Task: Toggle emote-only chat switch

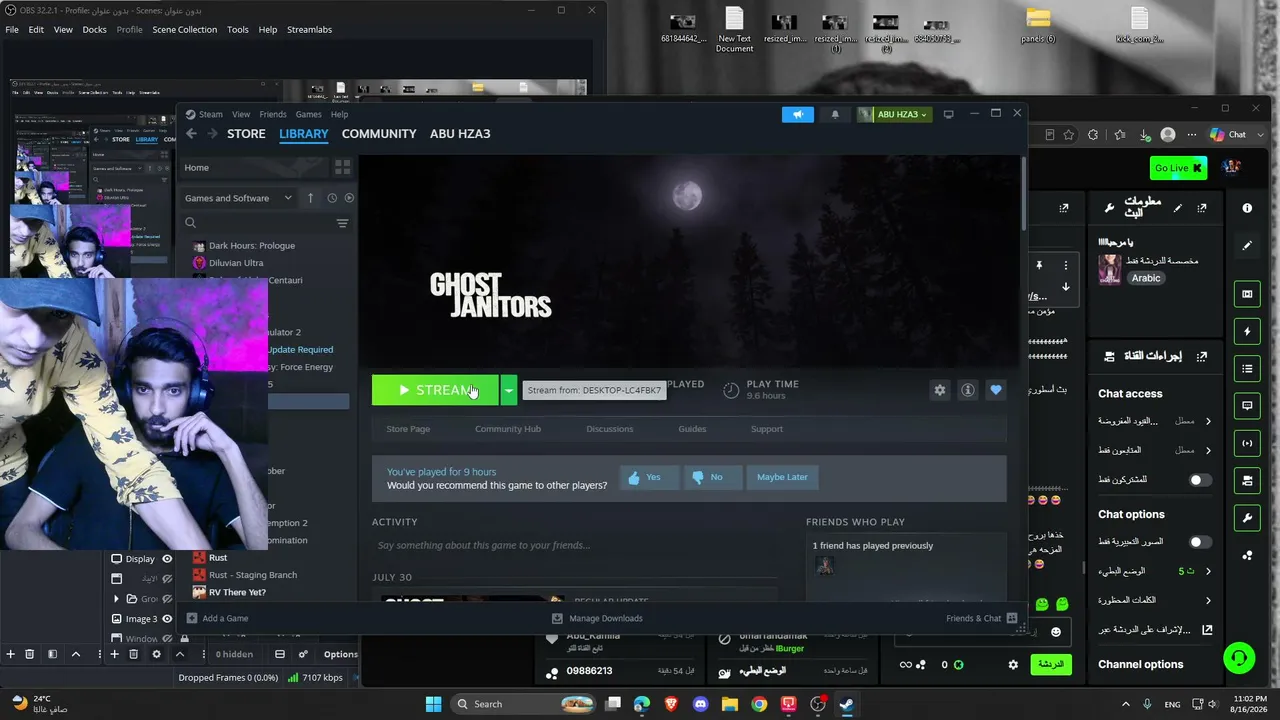Action: pos(1200,542)
